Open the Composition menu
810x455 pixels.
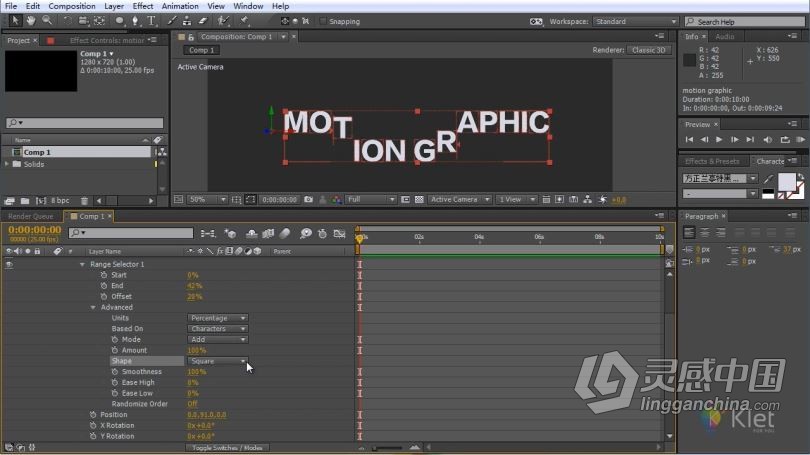pos(72,6)
